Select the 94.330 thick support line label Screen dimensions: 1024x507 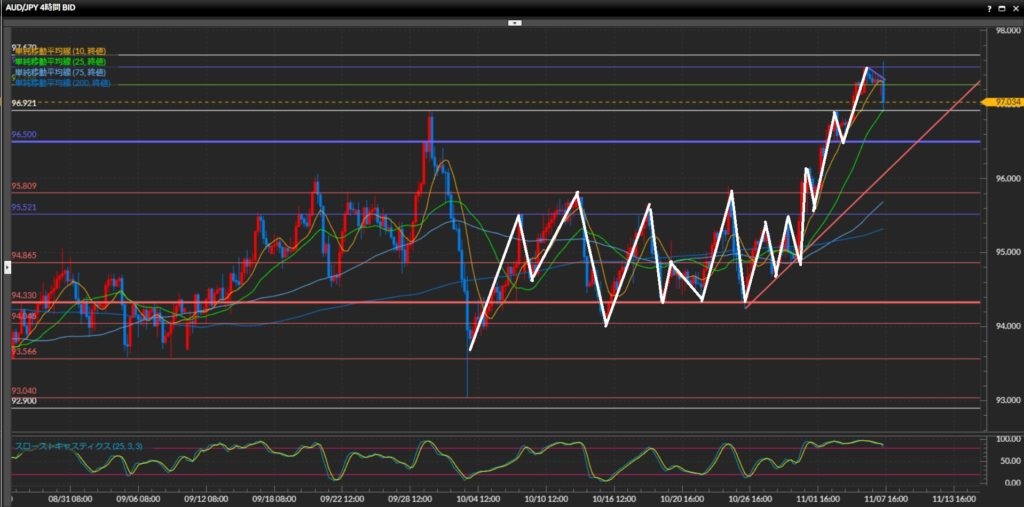click(x=24, y=295)
